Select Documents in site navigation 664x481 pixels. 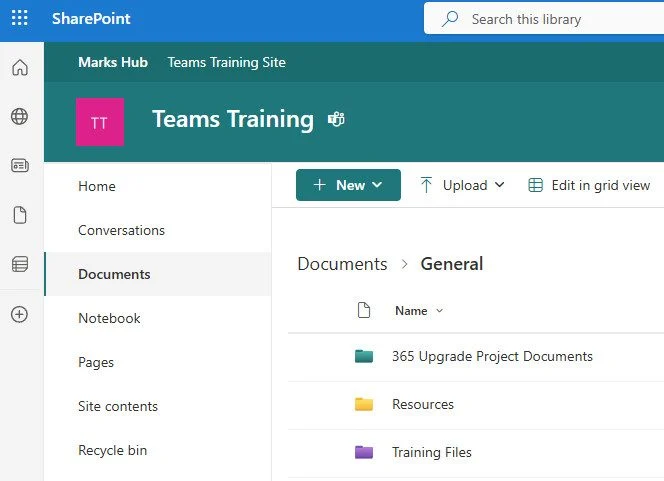[158, 274]
